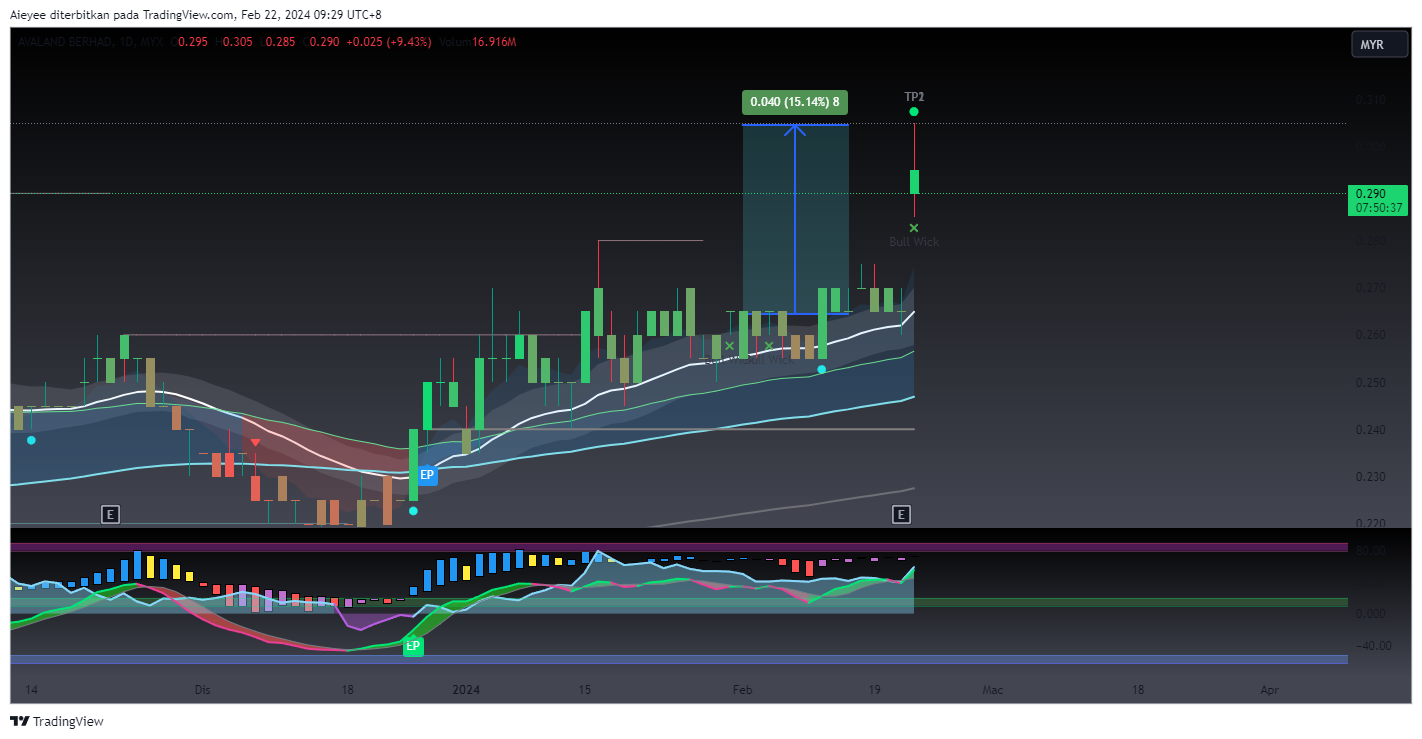The height and width of the screenshot is (739, 1422).
Task: Click the Apr label on time axis
Action: click(x=1269, y=690)
